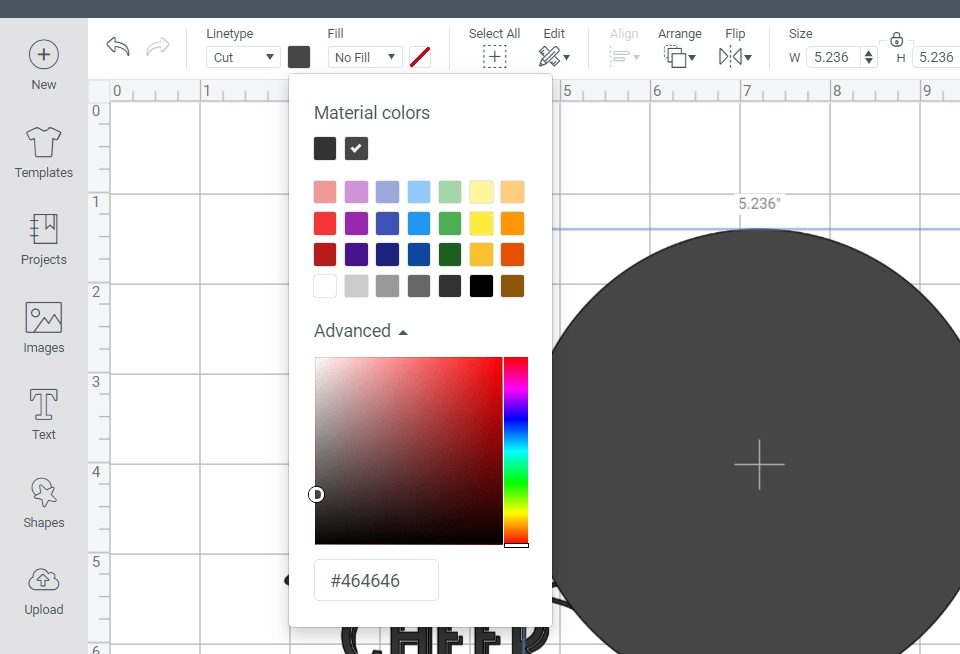960x654 pixels.
Task: Pick the black color swatch
Action: coord(481,286)
